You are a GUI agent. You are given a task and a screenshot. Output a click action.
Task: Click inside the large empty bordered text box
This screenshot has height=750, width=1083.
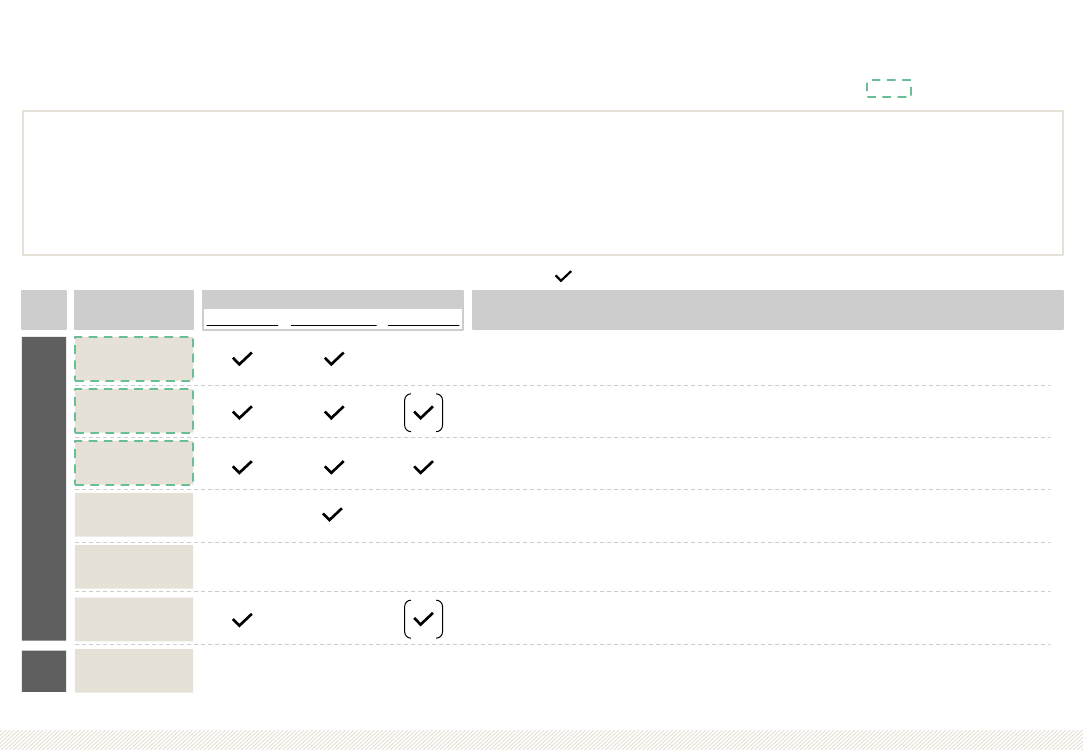543,183
